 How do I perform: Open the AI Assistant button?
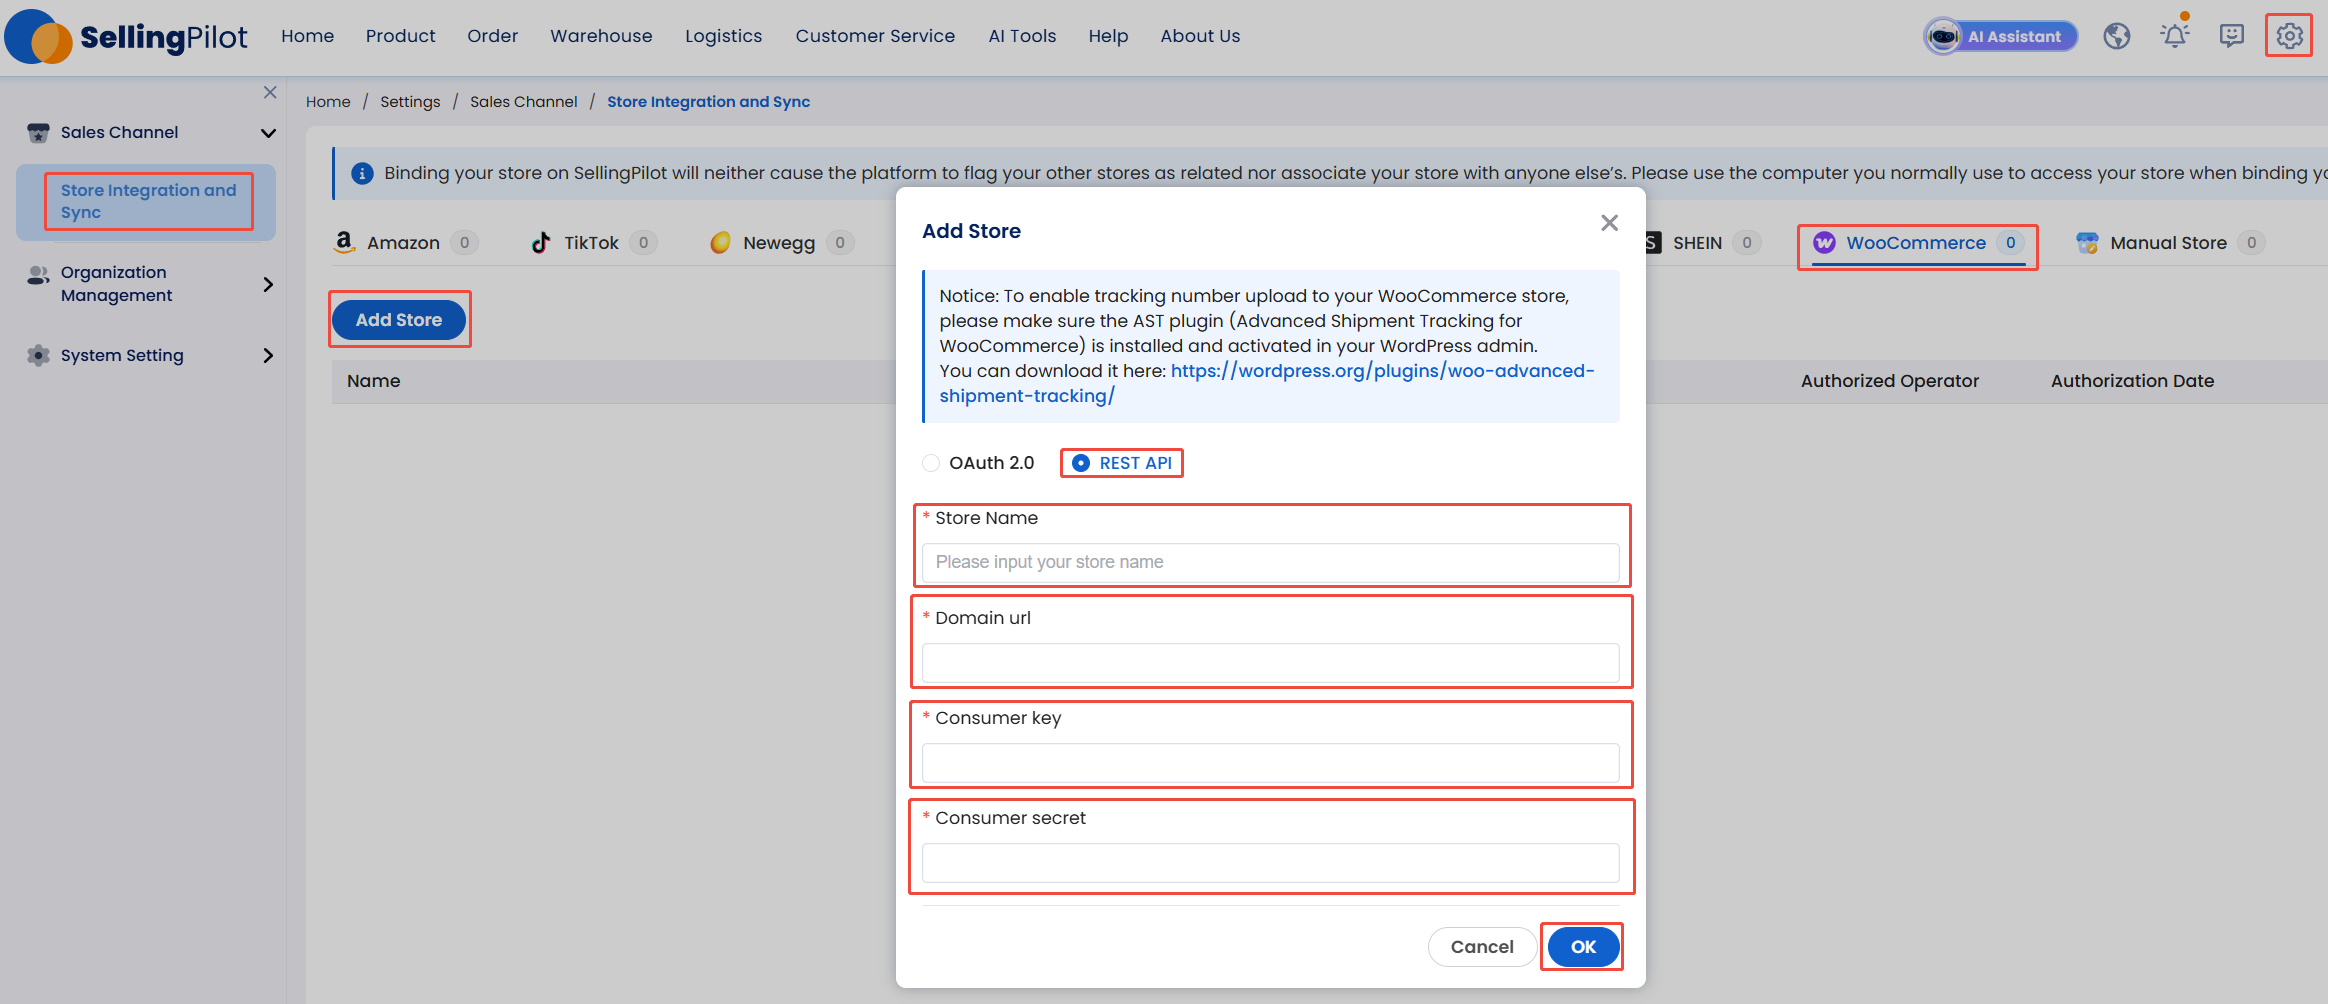pos(2001,37)
